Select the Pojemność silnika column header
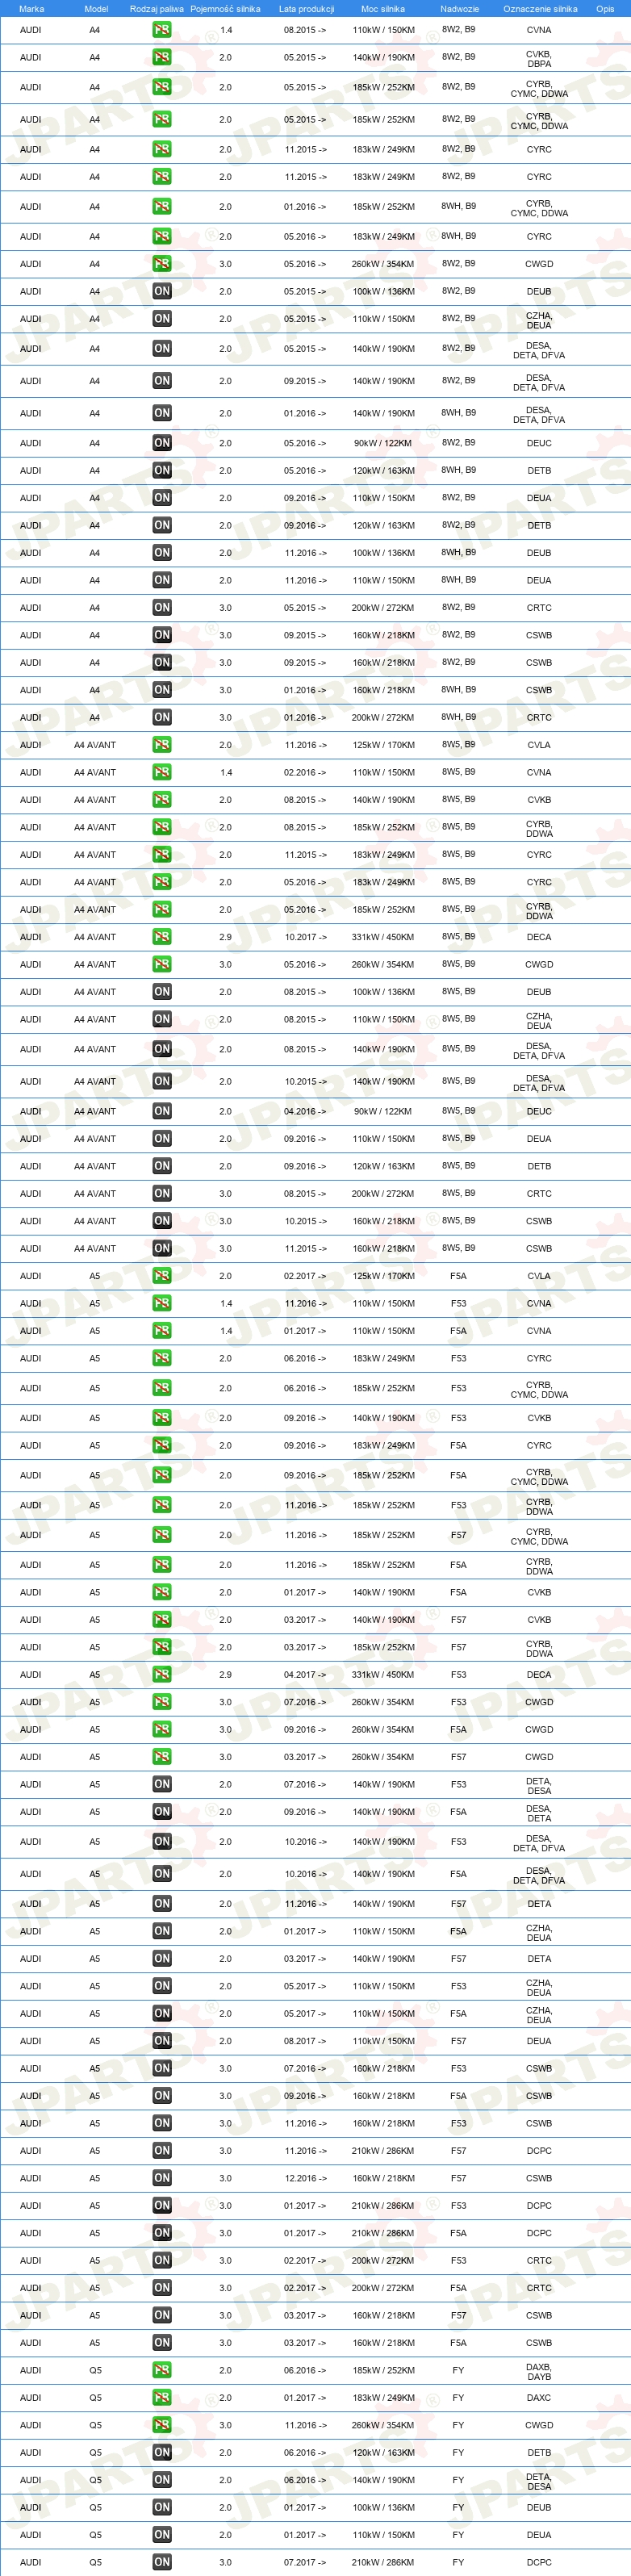631x2576 pixels. (x=225, y=9)
